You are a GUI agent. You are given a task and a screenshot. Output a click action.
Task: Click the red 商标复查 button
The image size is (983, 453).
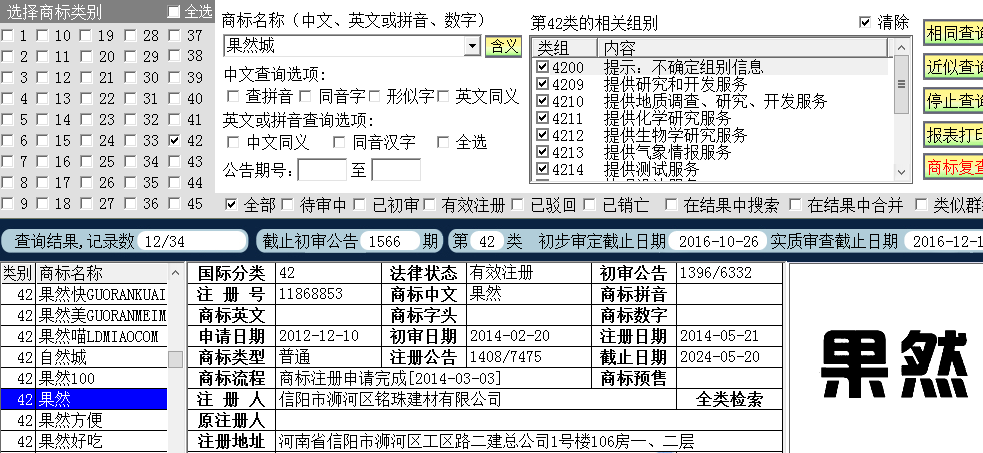pos(954,167)
